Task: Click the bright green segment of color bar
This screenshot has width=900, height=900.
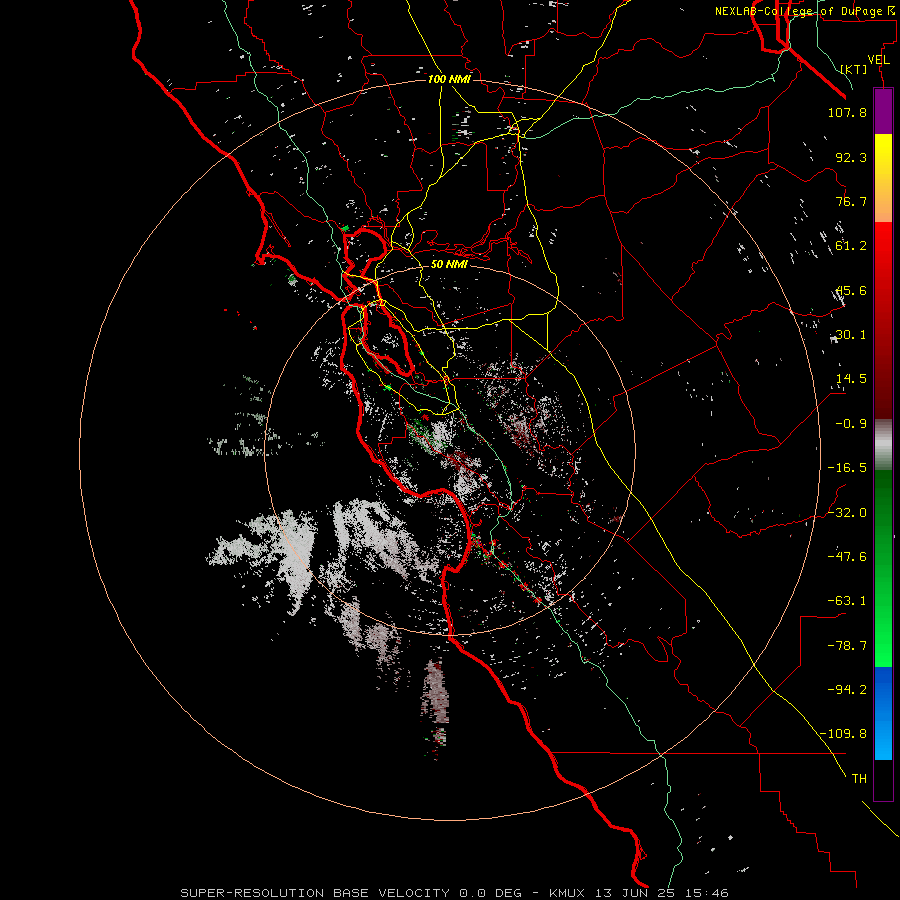Action: coord(883,568)
